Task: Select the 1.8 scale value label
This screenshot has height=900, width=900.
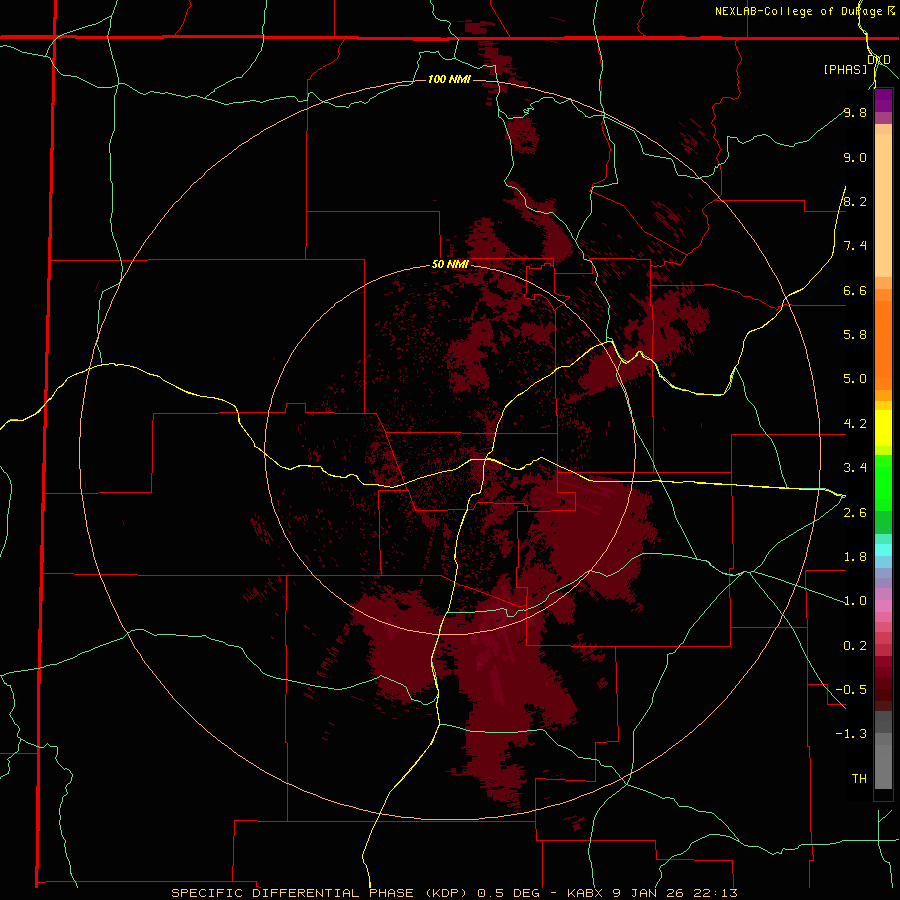Action: coord(855,557)
